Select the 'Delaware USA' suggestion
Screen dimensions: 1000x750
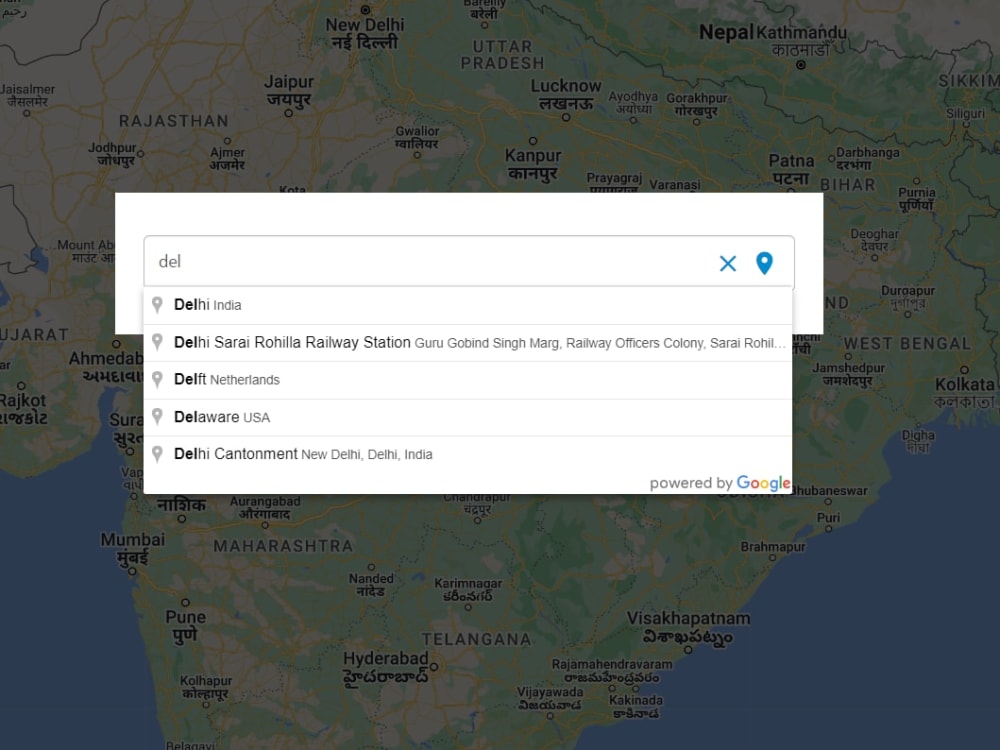coord(468,417)
